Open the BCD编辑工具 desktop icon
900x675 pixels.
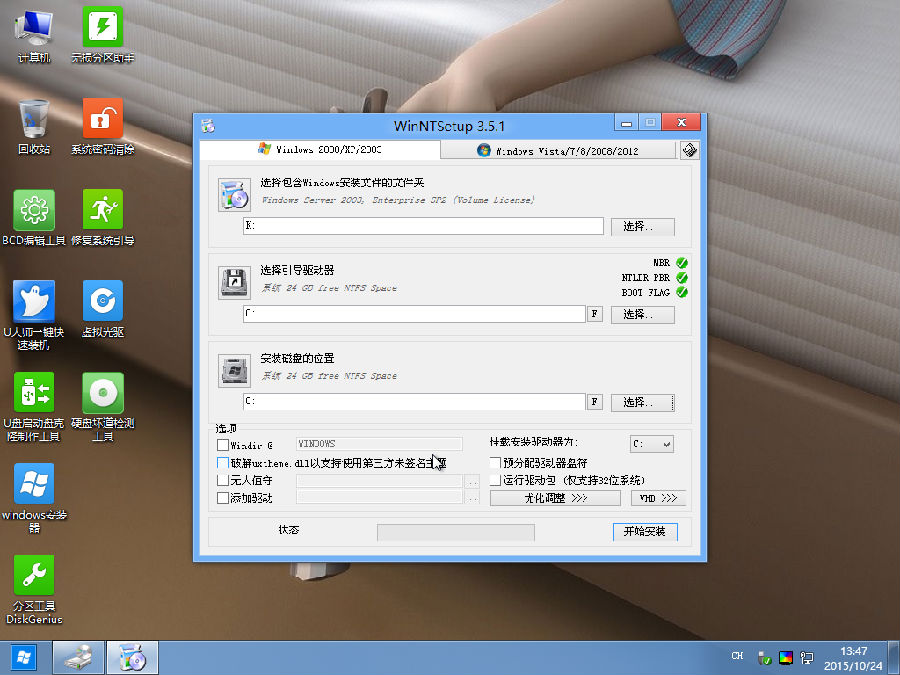pyautogui.click(x=34, y=210)
